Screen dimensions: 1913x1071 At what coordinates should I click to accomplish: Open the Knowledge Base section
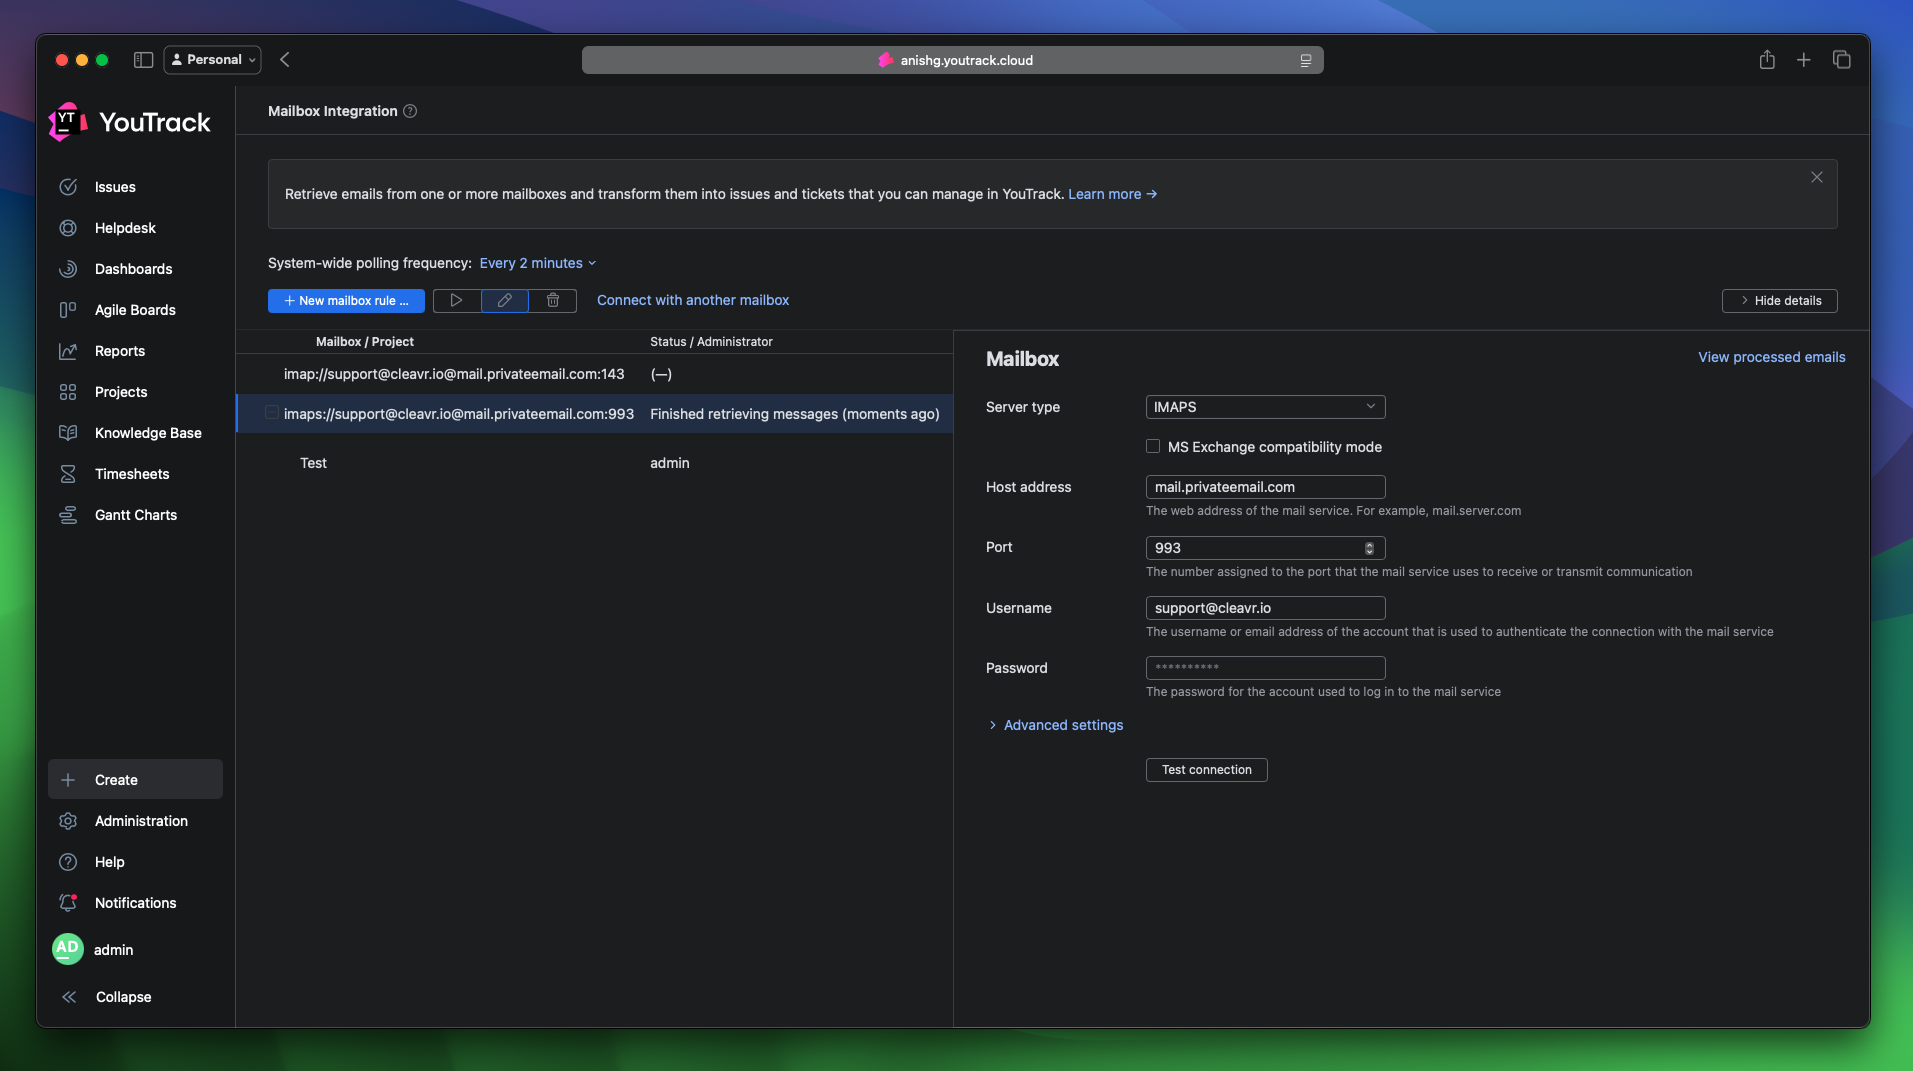point(146,433)
